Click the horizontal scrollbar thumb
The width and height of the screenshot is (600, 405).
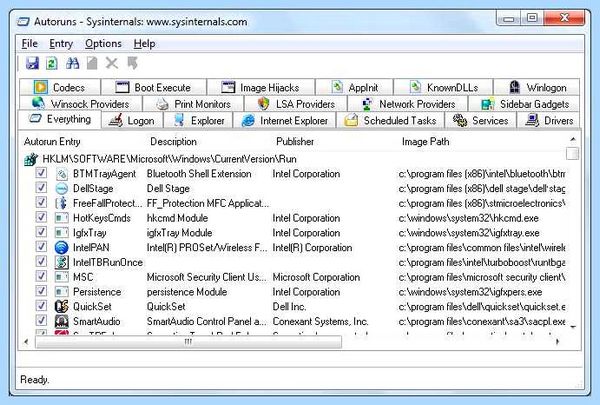(188, 342)
